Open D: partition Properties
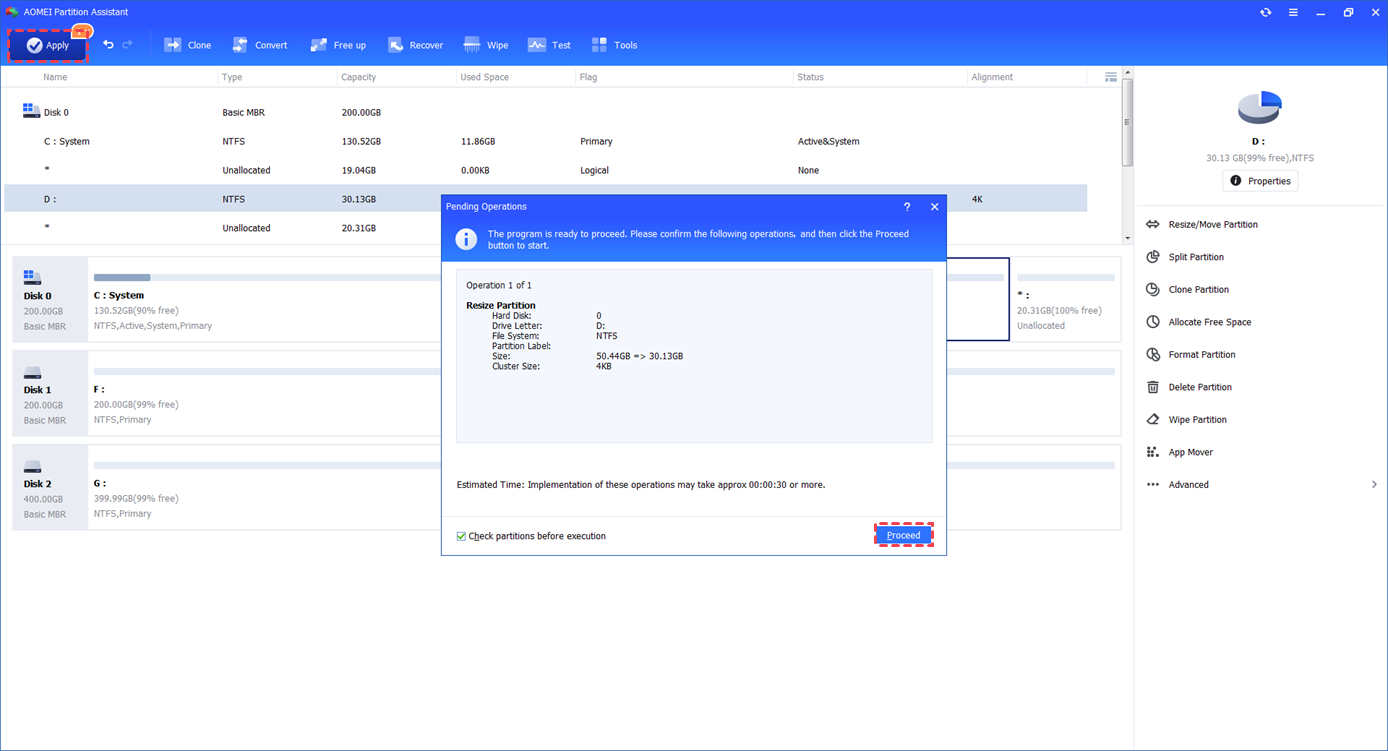Screen dimensions: 1388x751 tap(1260, 181)
